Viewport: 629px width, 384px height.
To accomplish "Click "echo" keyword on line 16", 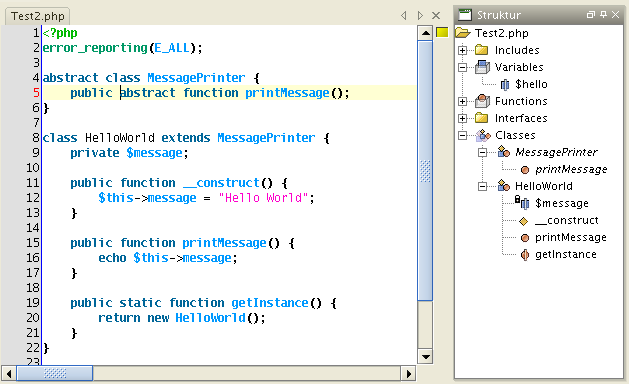I will coord(112,258).
